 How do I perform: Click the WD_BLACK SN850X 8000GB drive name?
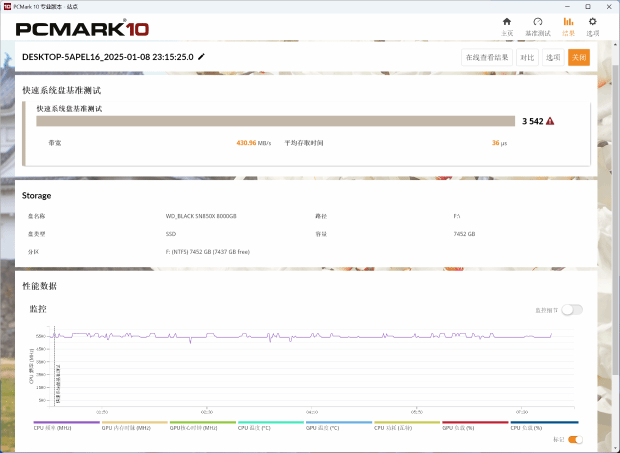[x=201, y=216]
